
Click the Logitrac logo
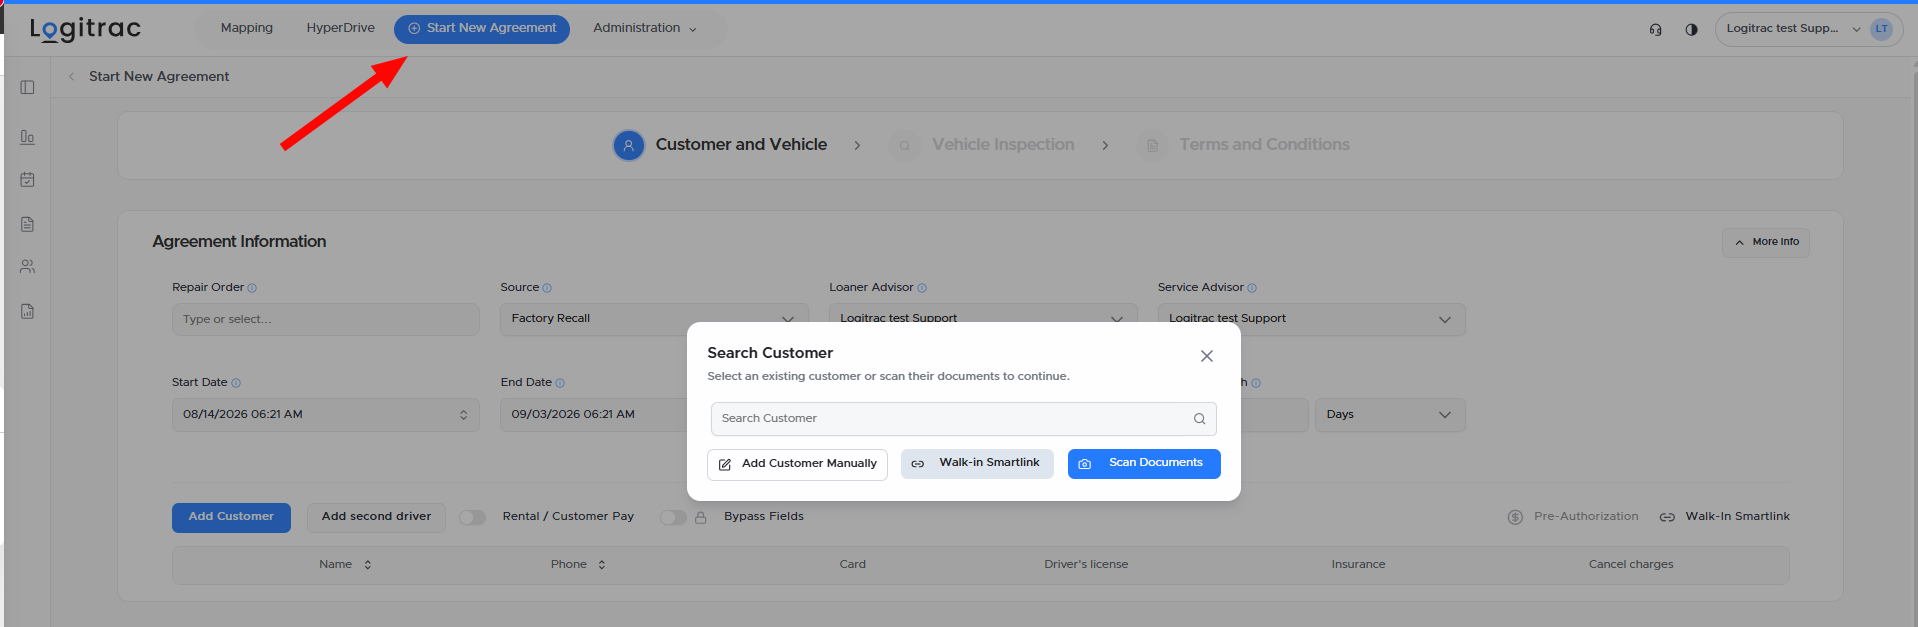[x=85, y=29]
